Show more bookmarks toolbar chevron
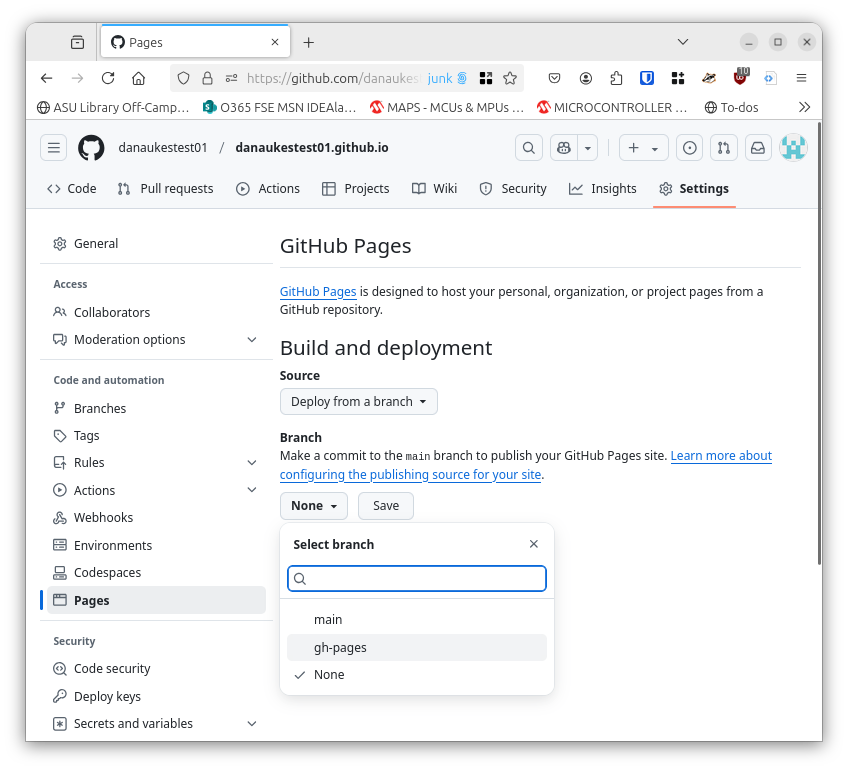Image resolution: width=848 pixels, height=770 pixels. tap(805, 107)
